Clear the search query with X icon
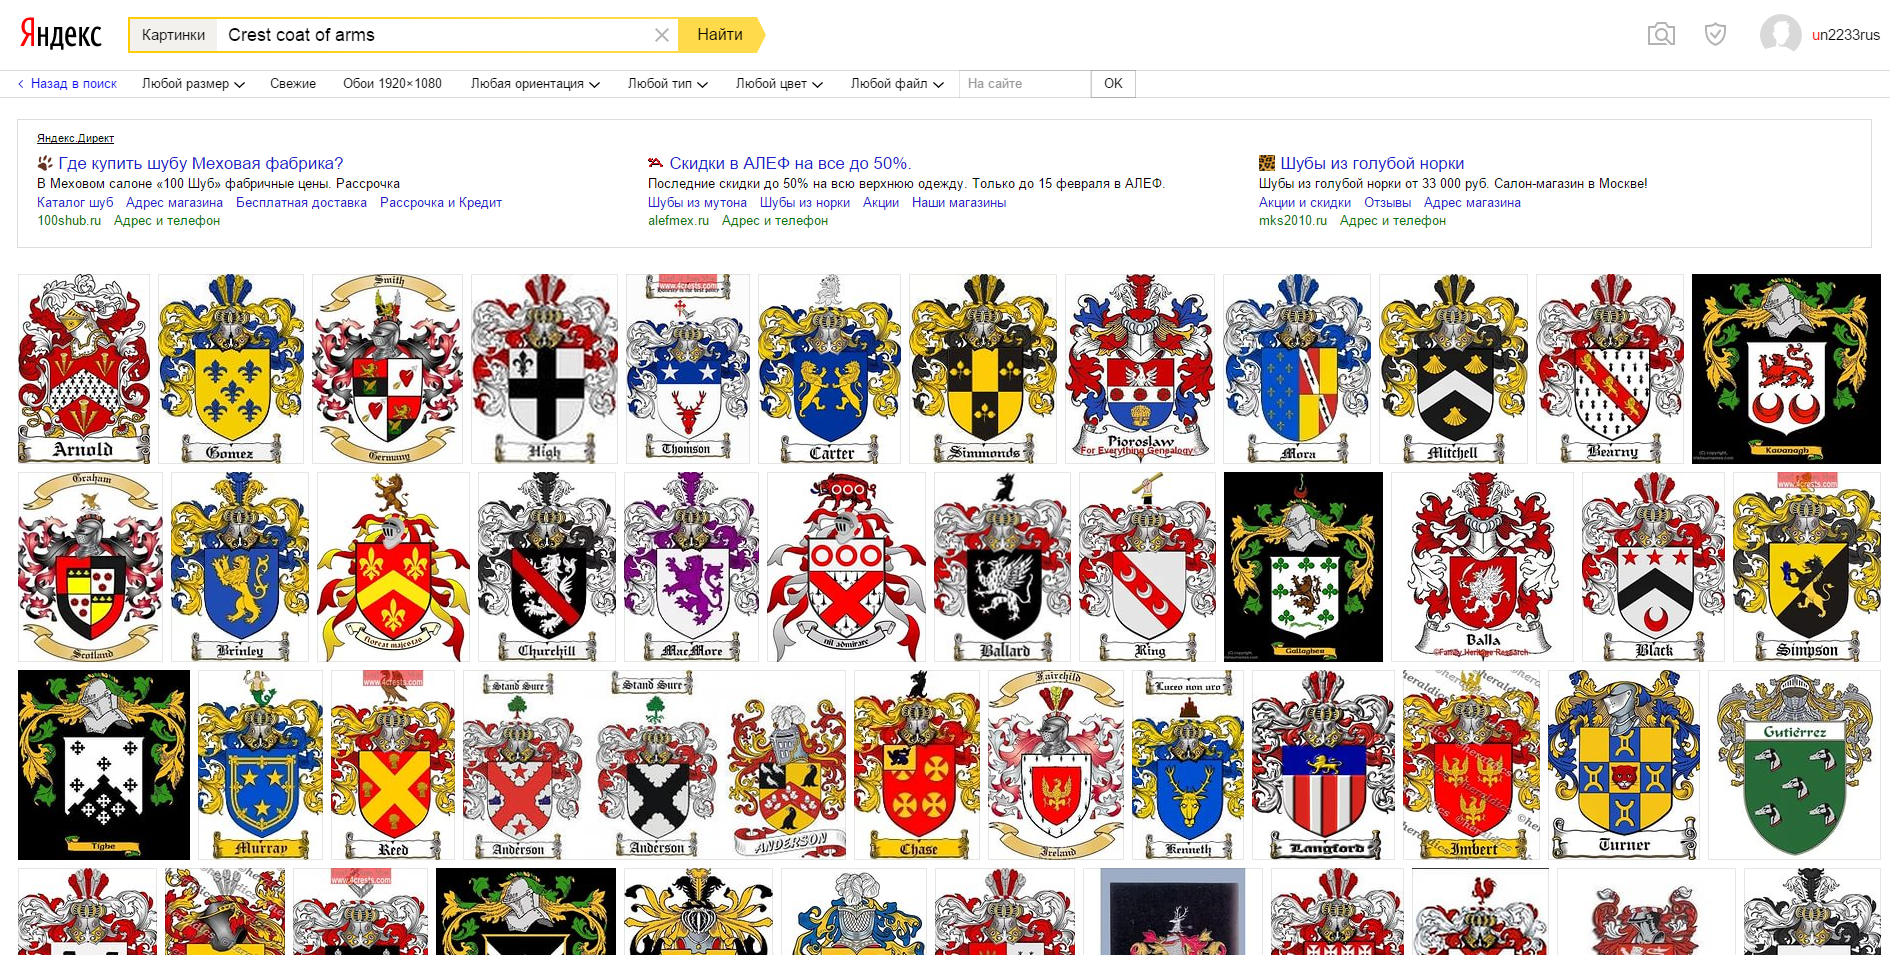This screenshot has width=1890, height=955. click(x=661, y=35)
